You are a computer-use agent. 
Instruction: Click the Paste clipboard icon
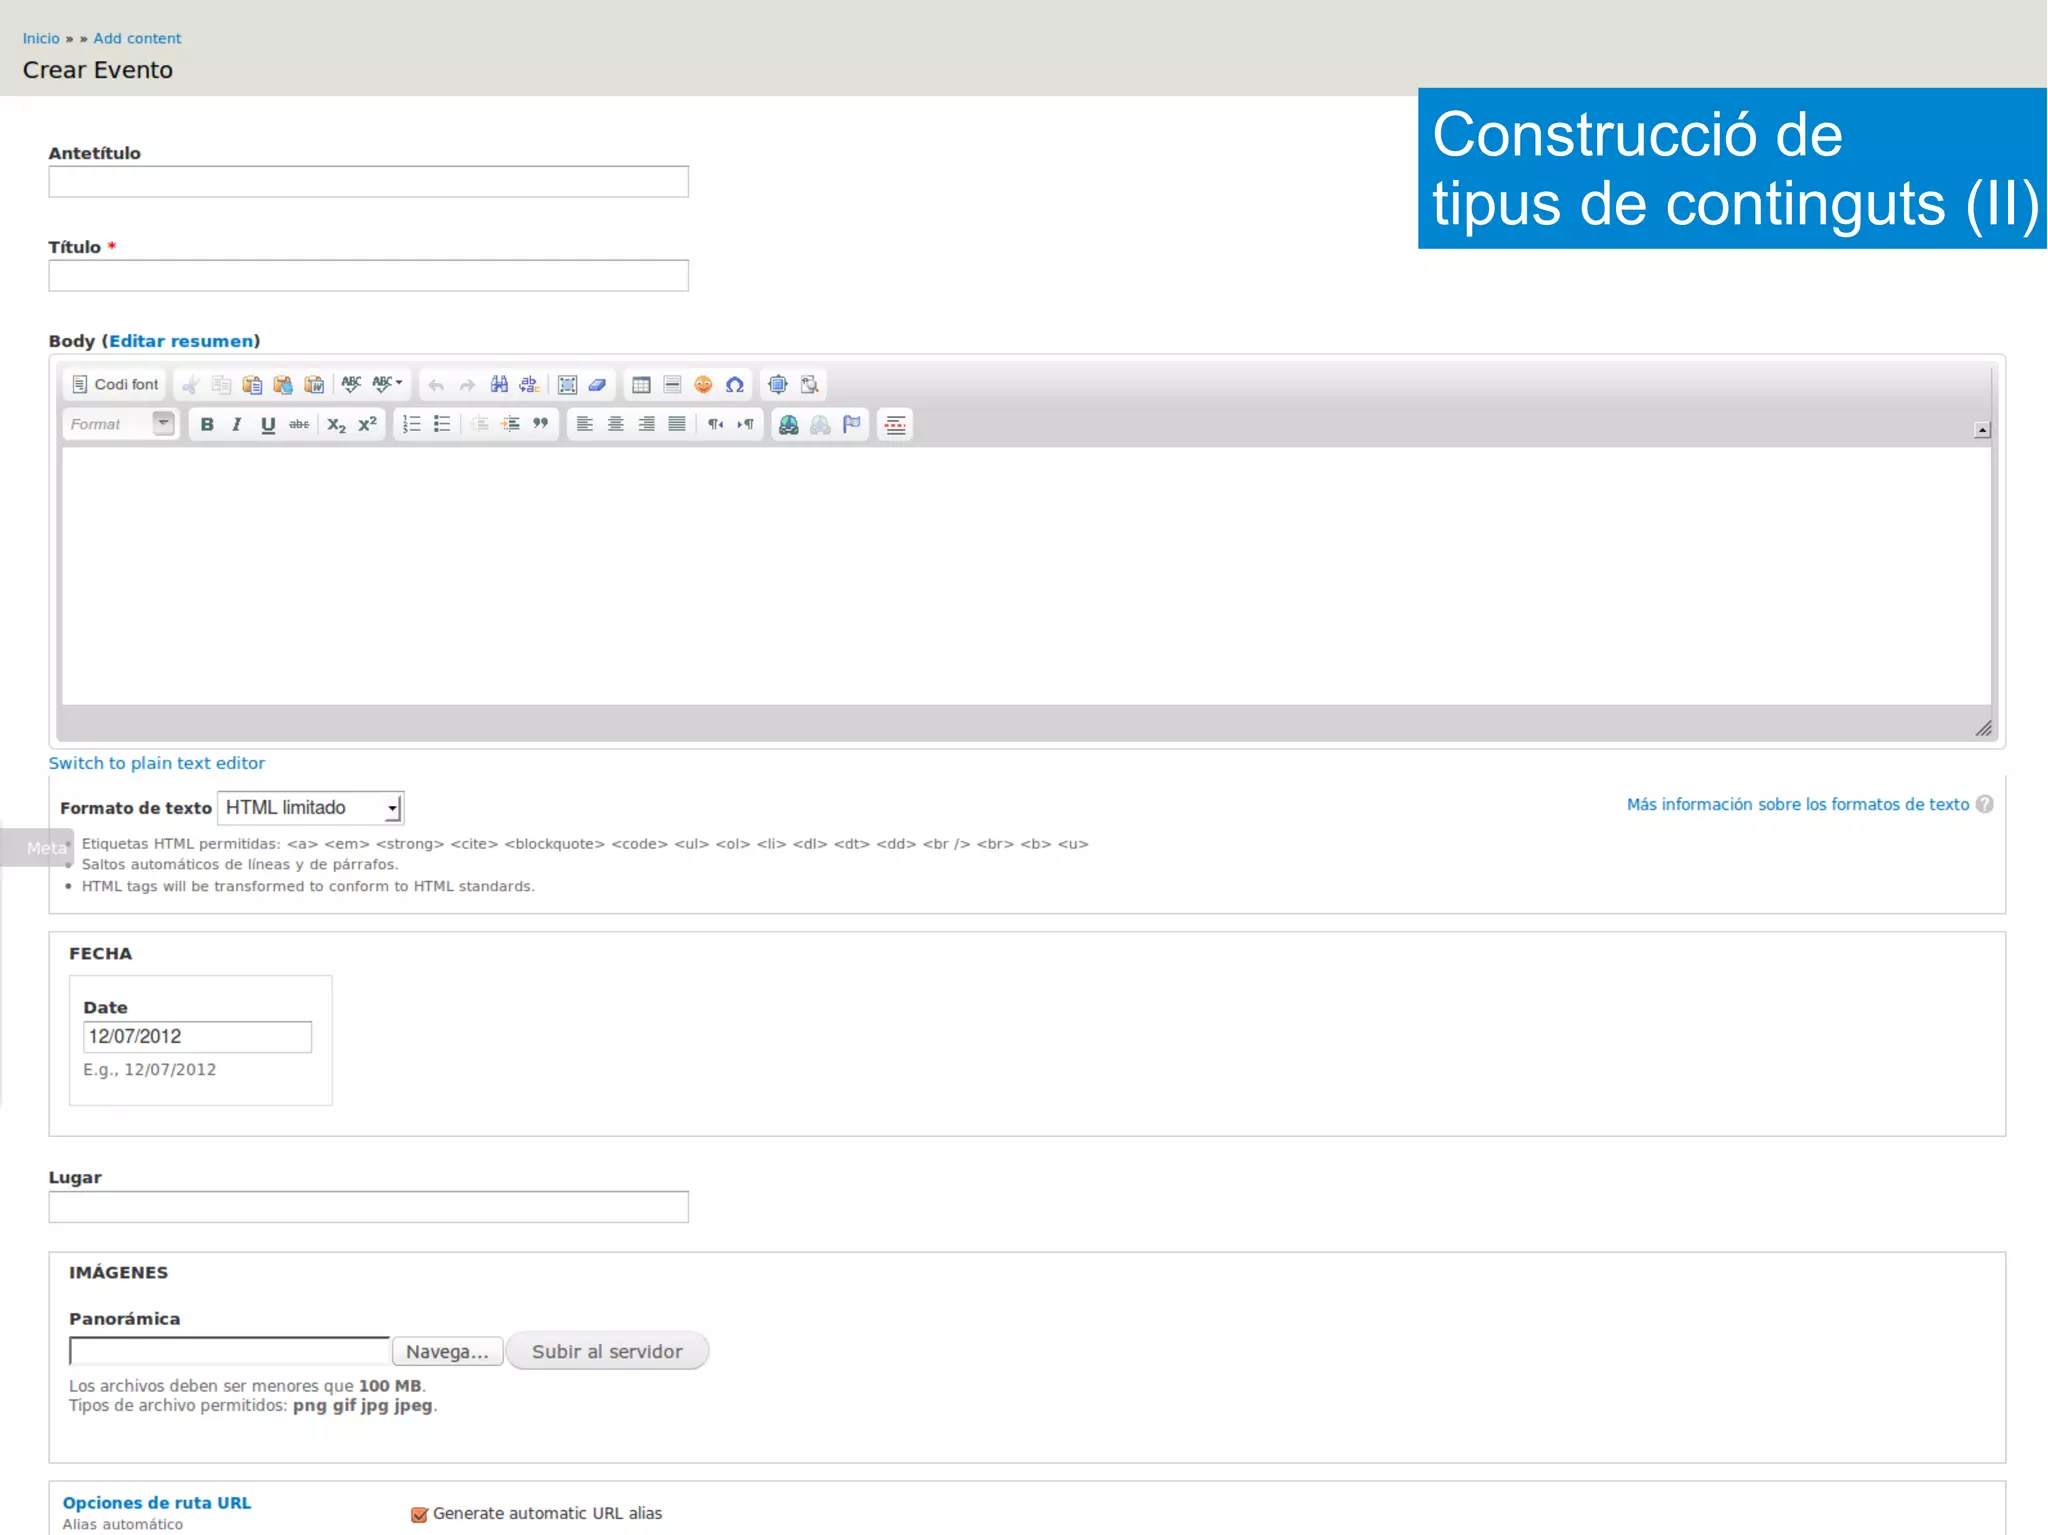pos(252,384)
